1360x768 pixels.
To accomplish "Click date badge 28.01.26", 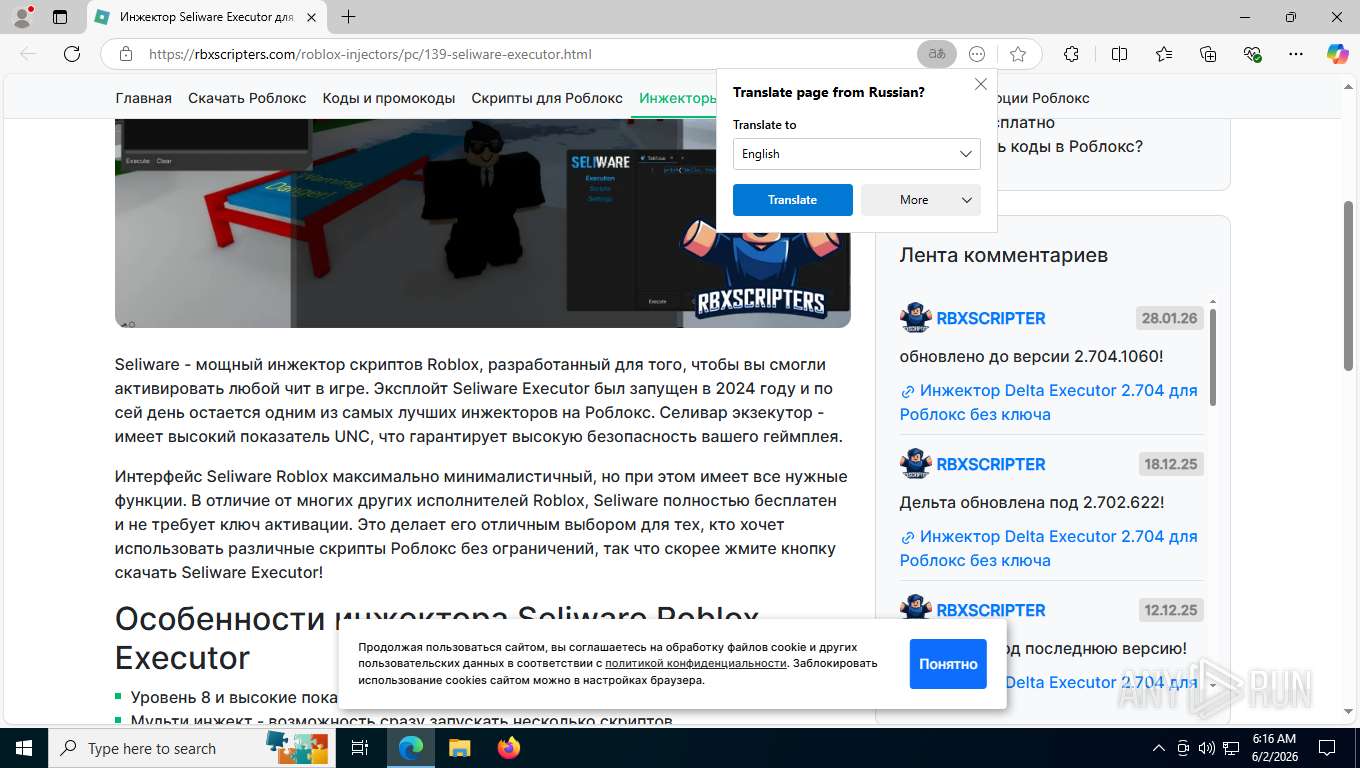I will (x=1170, y=318).
